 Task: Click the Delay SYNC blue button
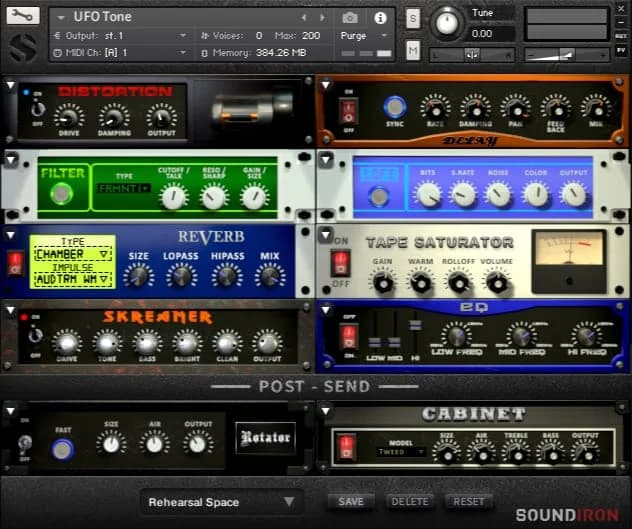tap(394, 105)
